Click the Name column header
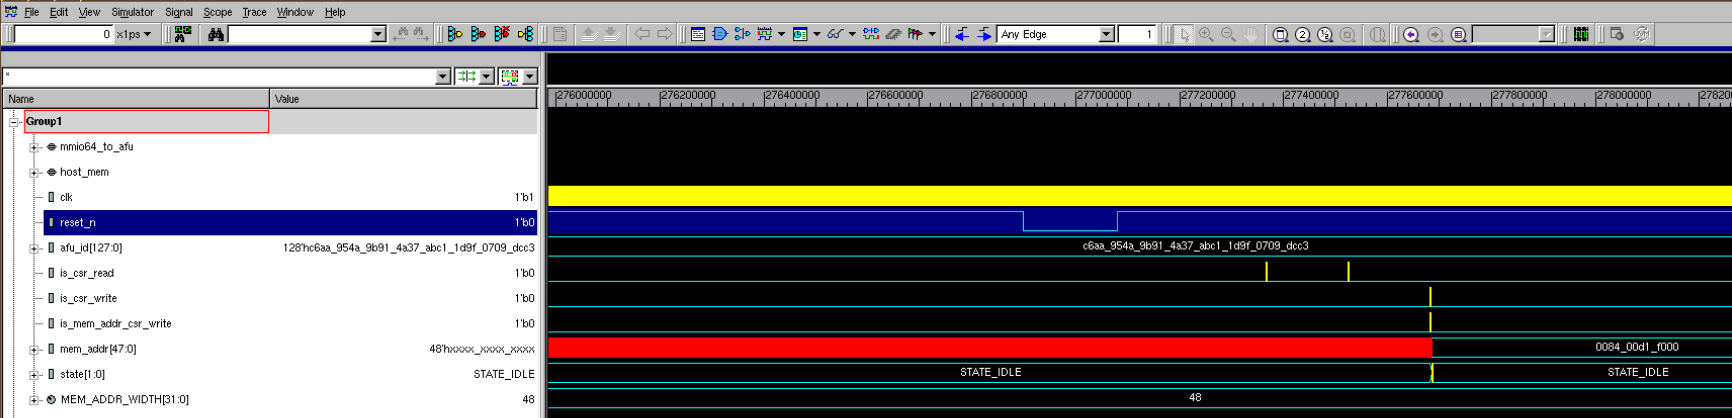Screen dimensions: 1732x418 coord(136,99)
